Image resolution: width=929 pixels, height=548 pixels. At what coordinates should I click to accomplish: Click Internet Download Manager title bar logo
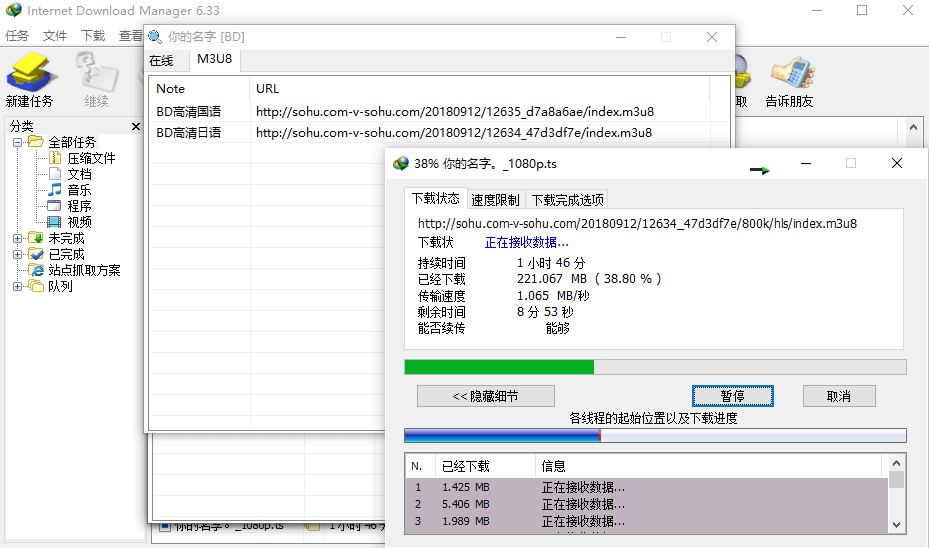[13, 10]
